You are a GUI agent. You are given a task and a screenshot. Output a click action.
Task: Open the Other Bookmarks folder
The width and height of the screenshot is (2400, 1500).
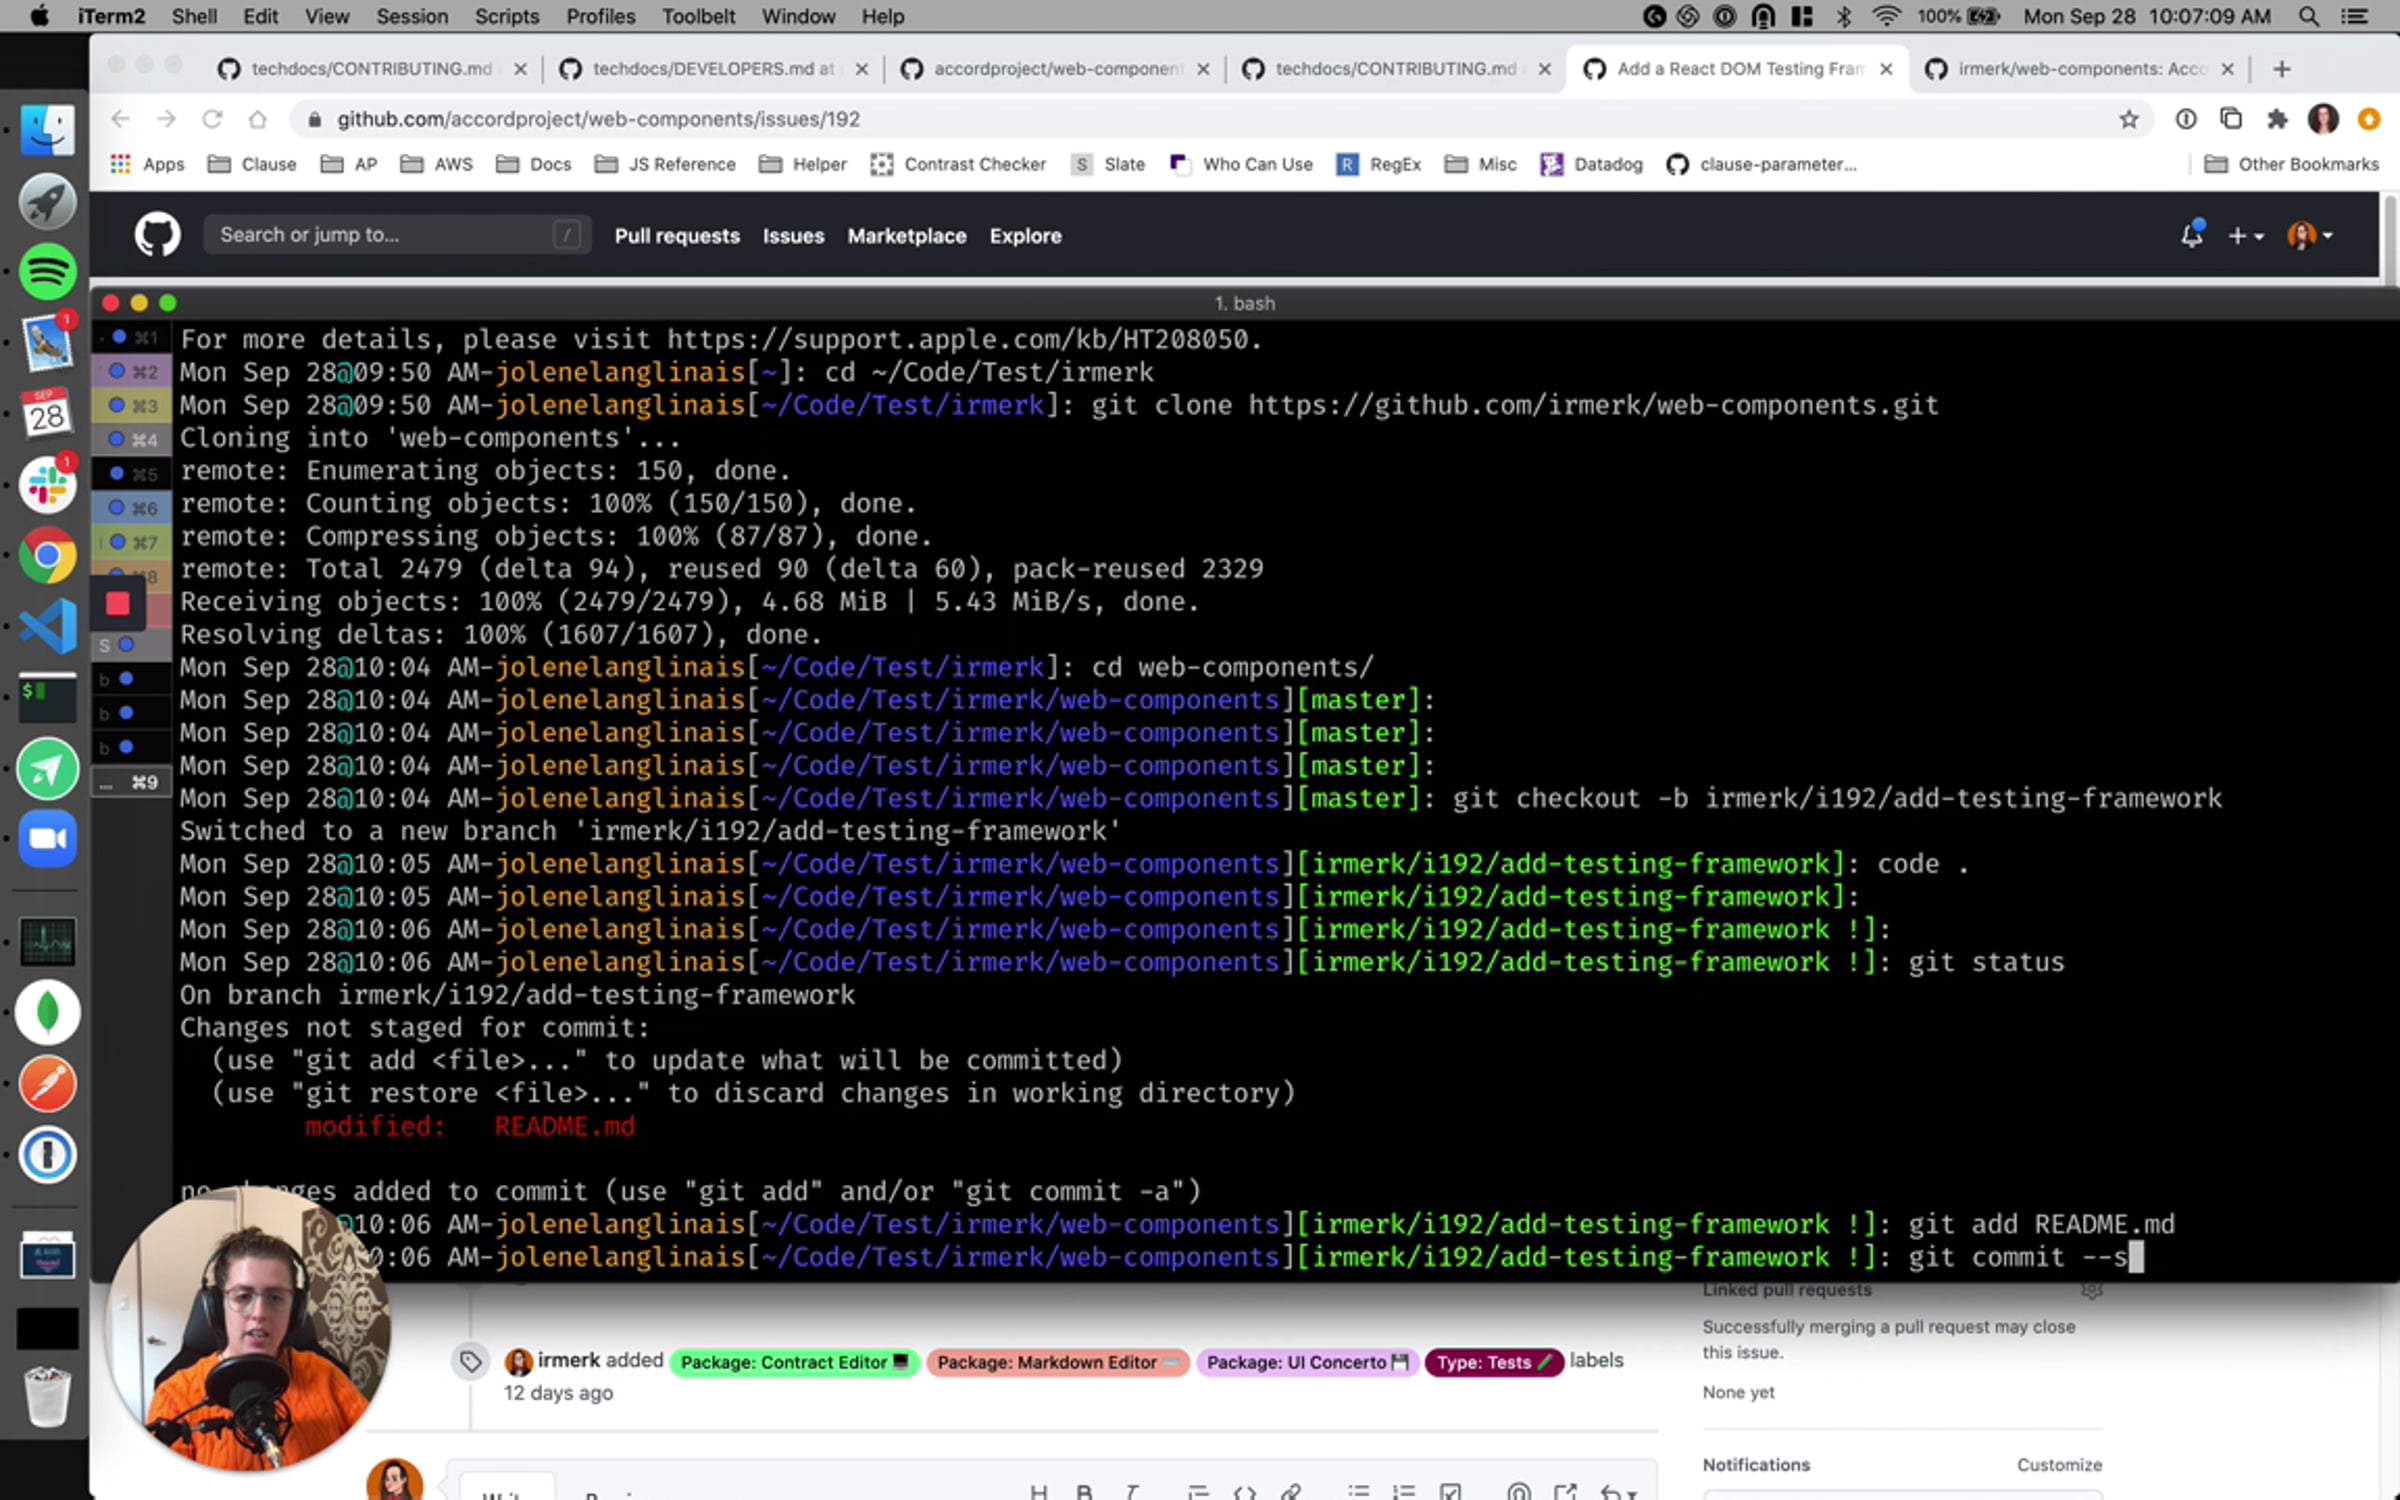point(2291,164)
